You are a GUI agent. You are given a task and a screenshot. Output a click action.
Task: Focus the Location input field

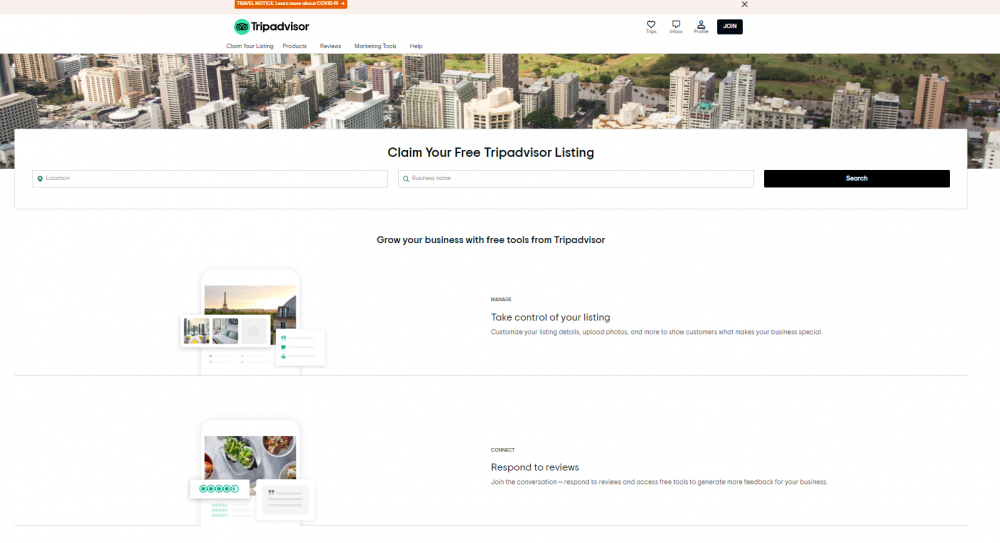coord(210,179)
